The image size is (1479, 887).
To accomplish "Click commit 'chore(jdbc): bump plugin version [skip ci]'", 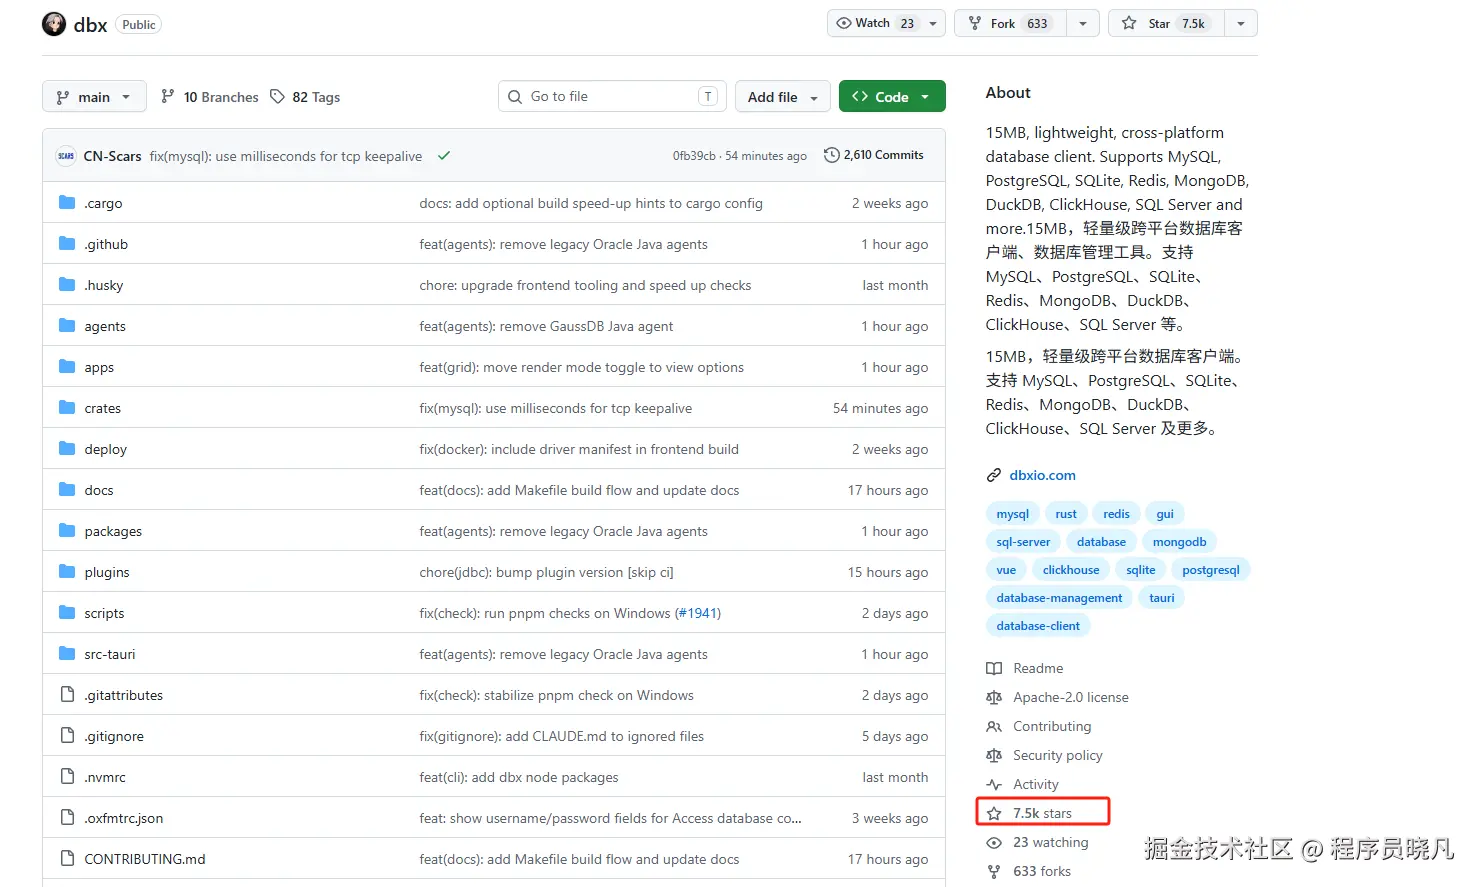I will coord(546,572).
